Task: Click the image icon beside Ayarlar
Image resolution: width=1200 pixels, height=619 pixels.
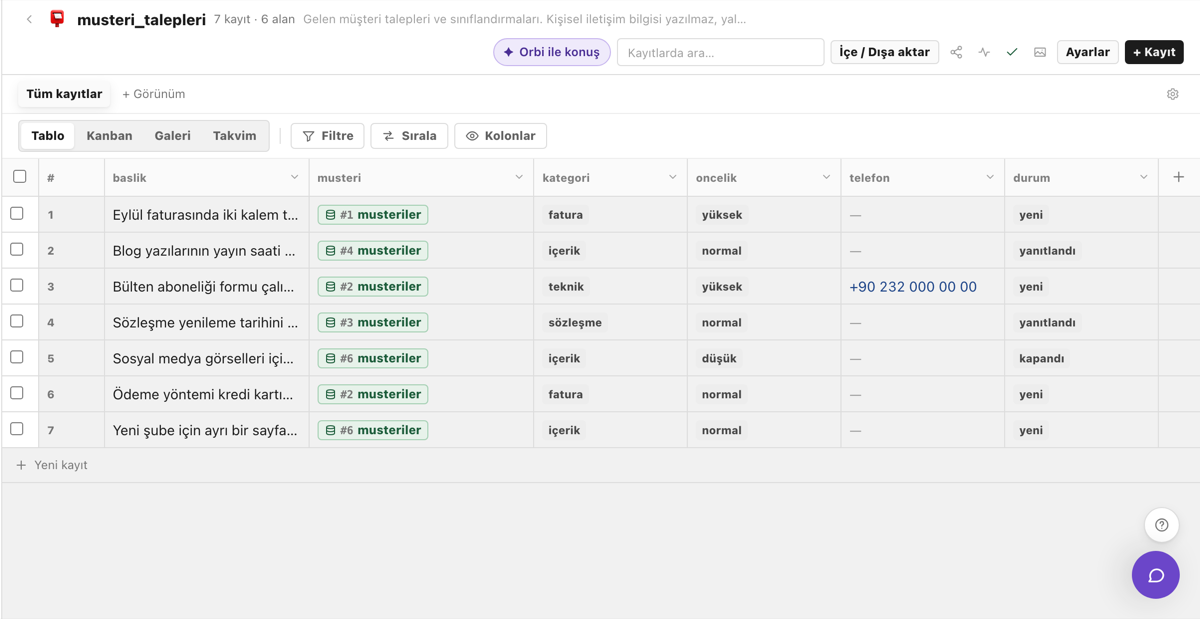Action: click(x=1040, y=52)
